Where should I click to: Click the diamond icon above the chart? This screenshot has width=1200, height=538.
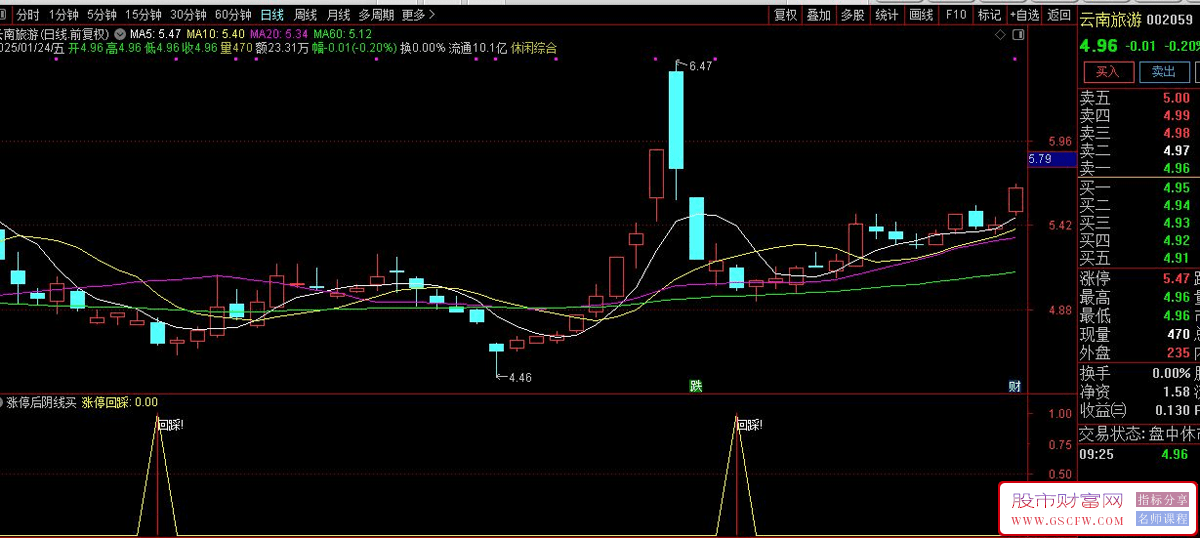(1000, 34)
